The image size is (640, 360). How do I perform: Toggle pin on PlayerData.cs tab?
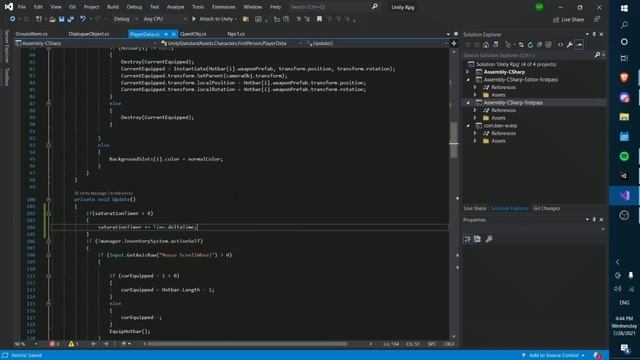[166, 34]
